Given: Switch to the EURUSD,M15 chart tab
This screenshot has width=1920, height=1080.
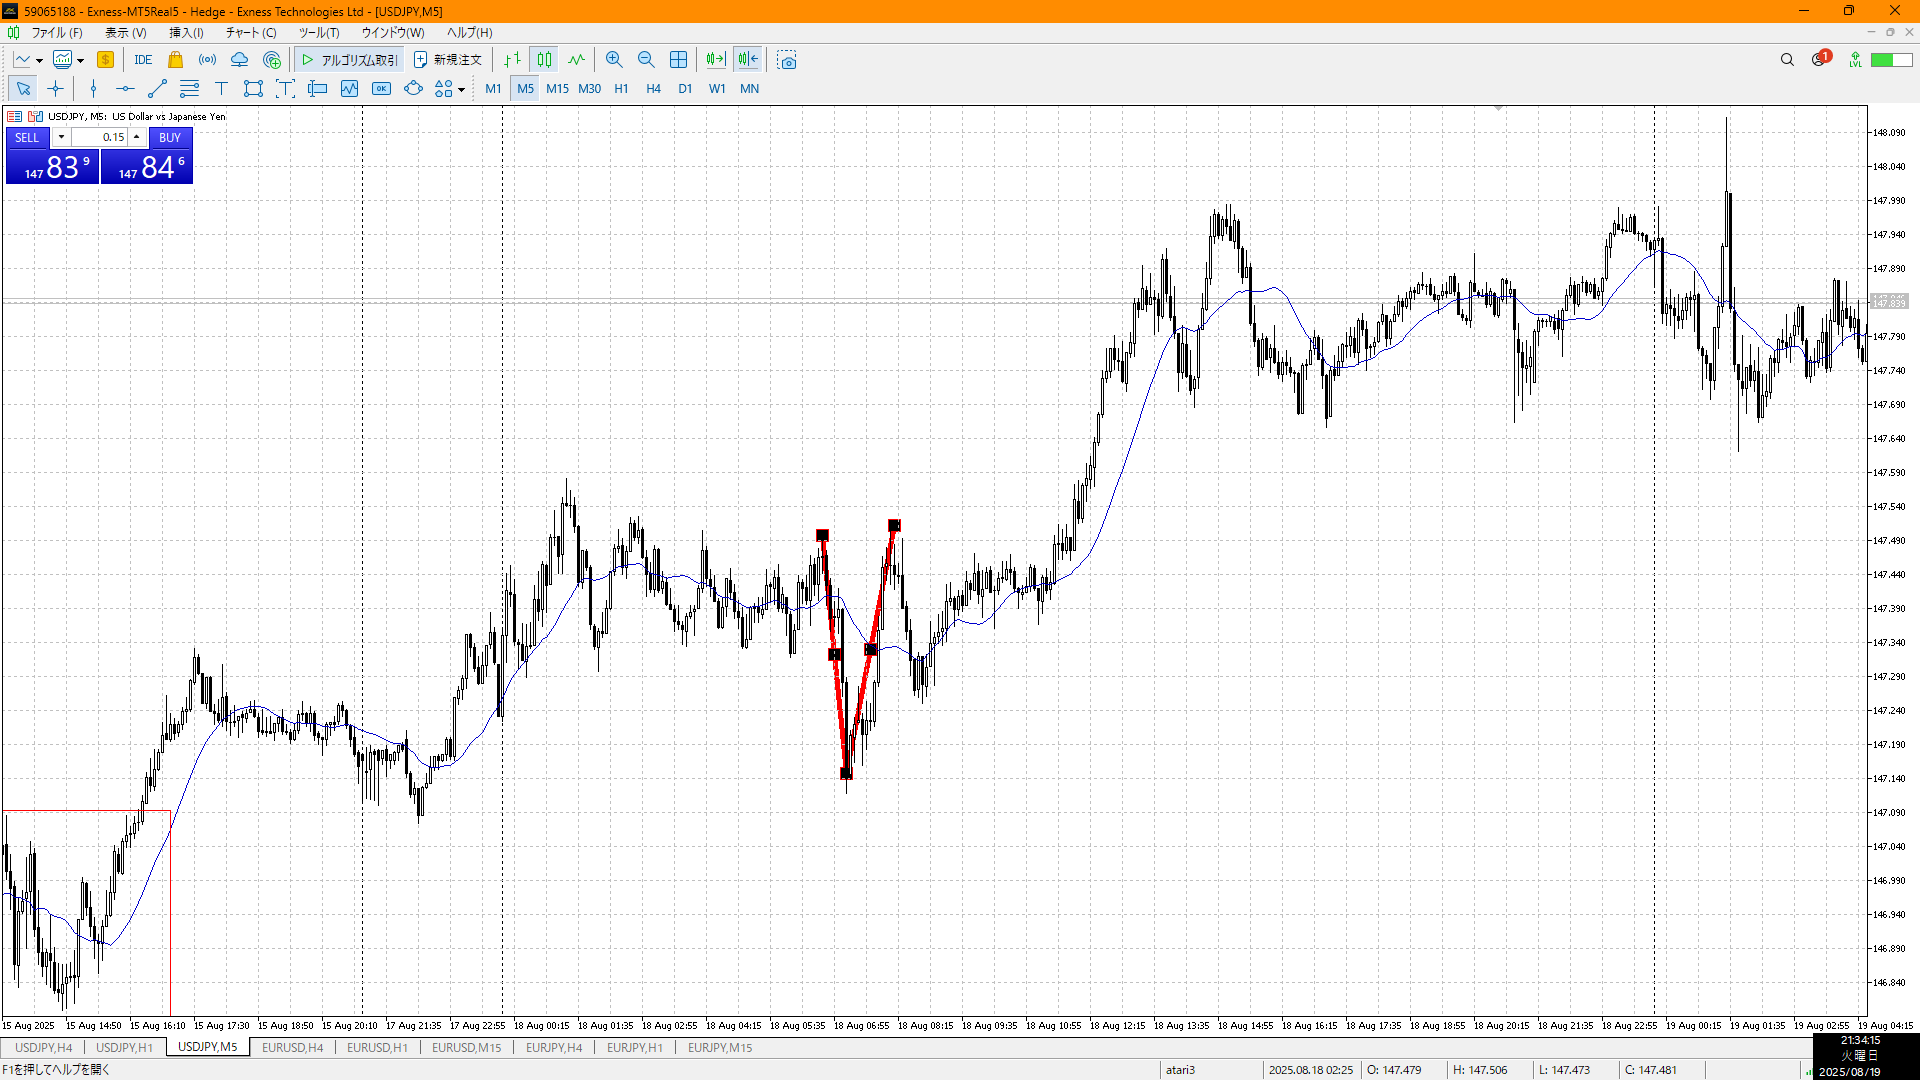Looking at the screenshot, I should (466, 1048).
